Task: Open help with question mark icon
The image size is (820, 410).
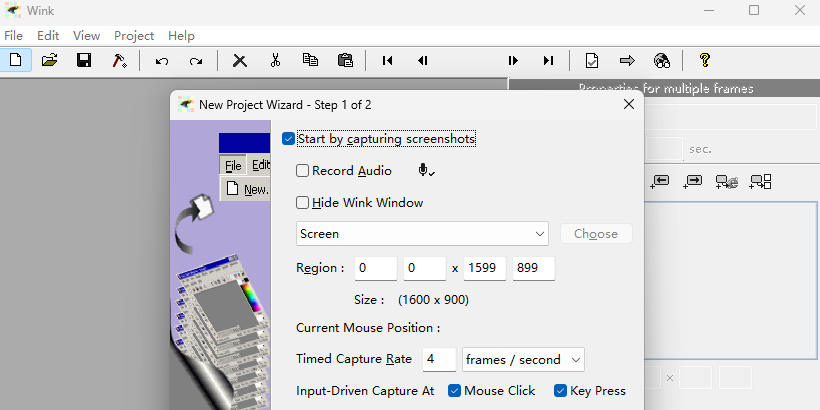Action: pyautogui.click(x=704, y=60)
